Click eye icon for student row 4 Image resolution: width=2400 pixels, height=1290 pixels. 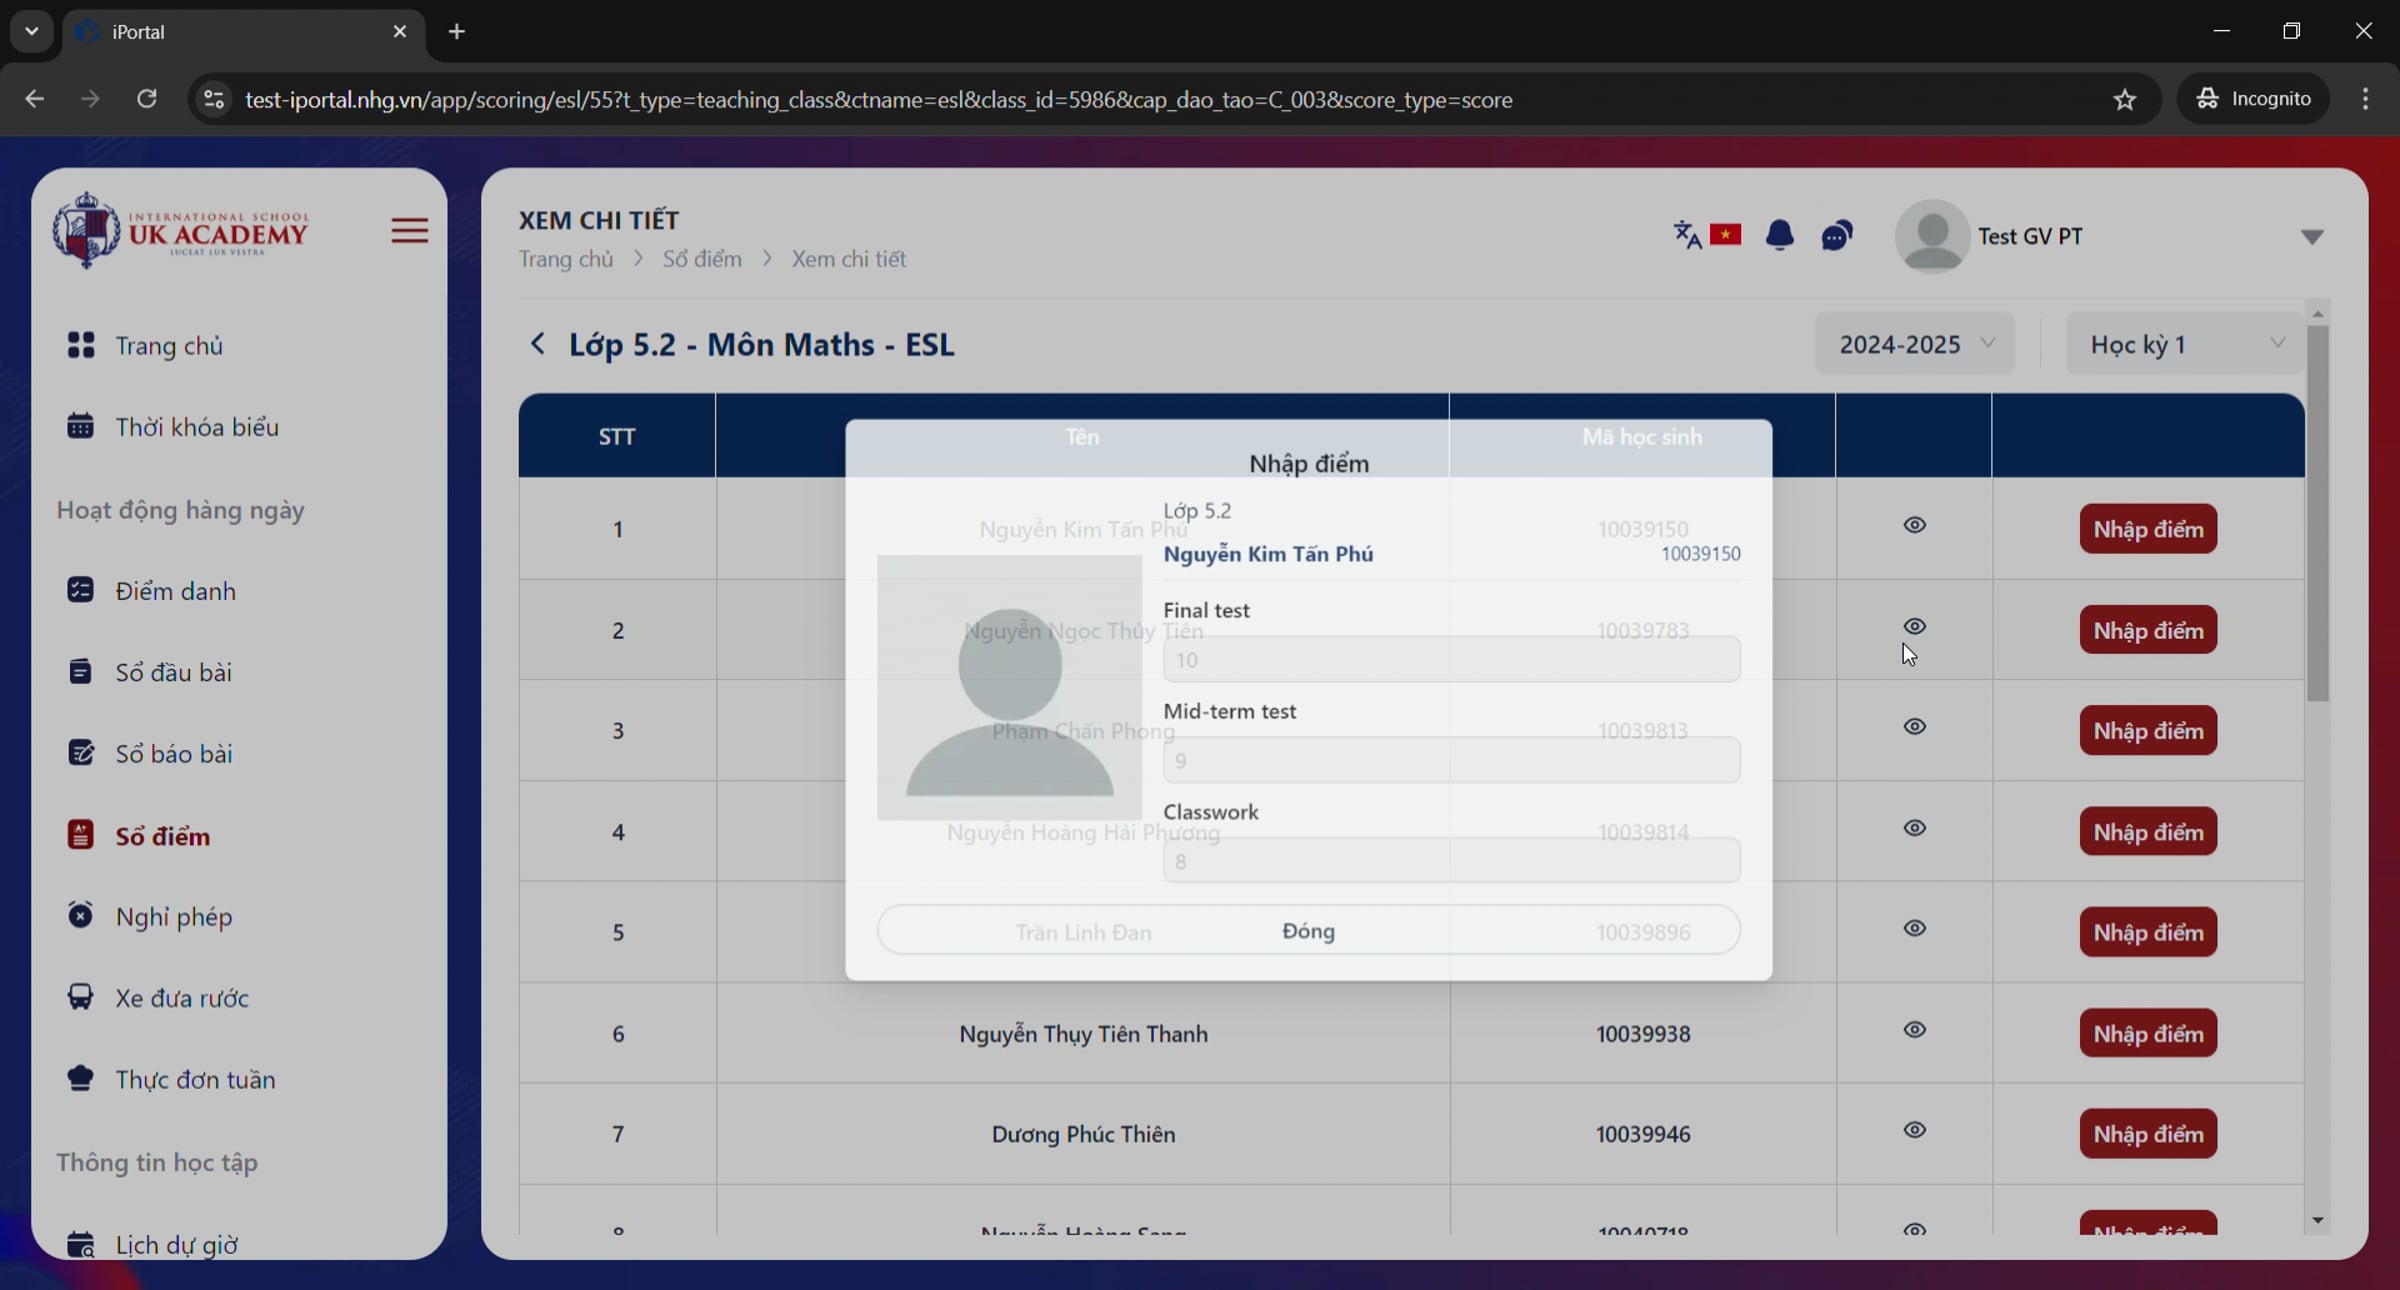pos(1914,828)
